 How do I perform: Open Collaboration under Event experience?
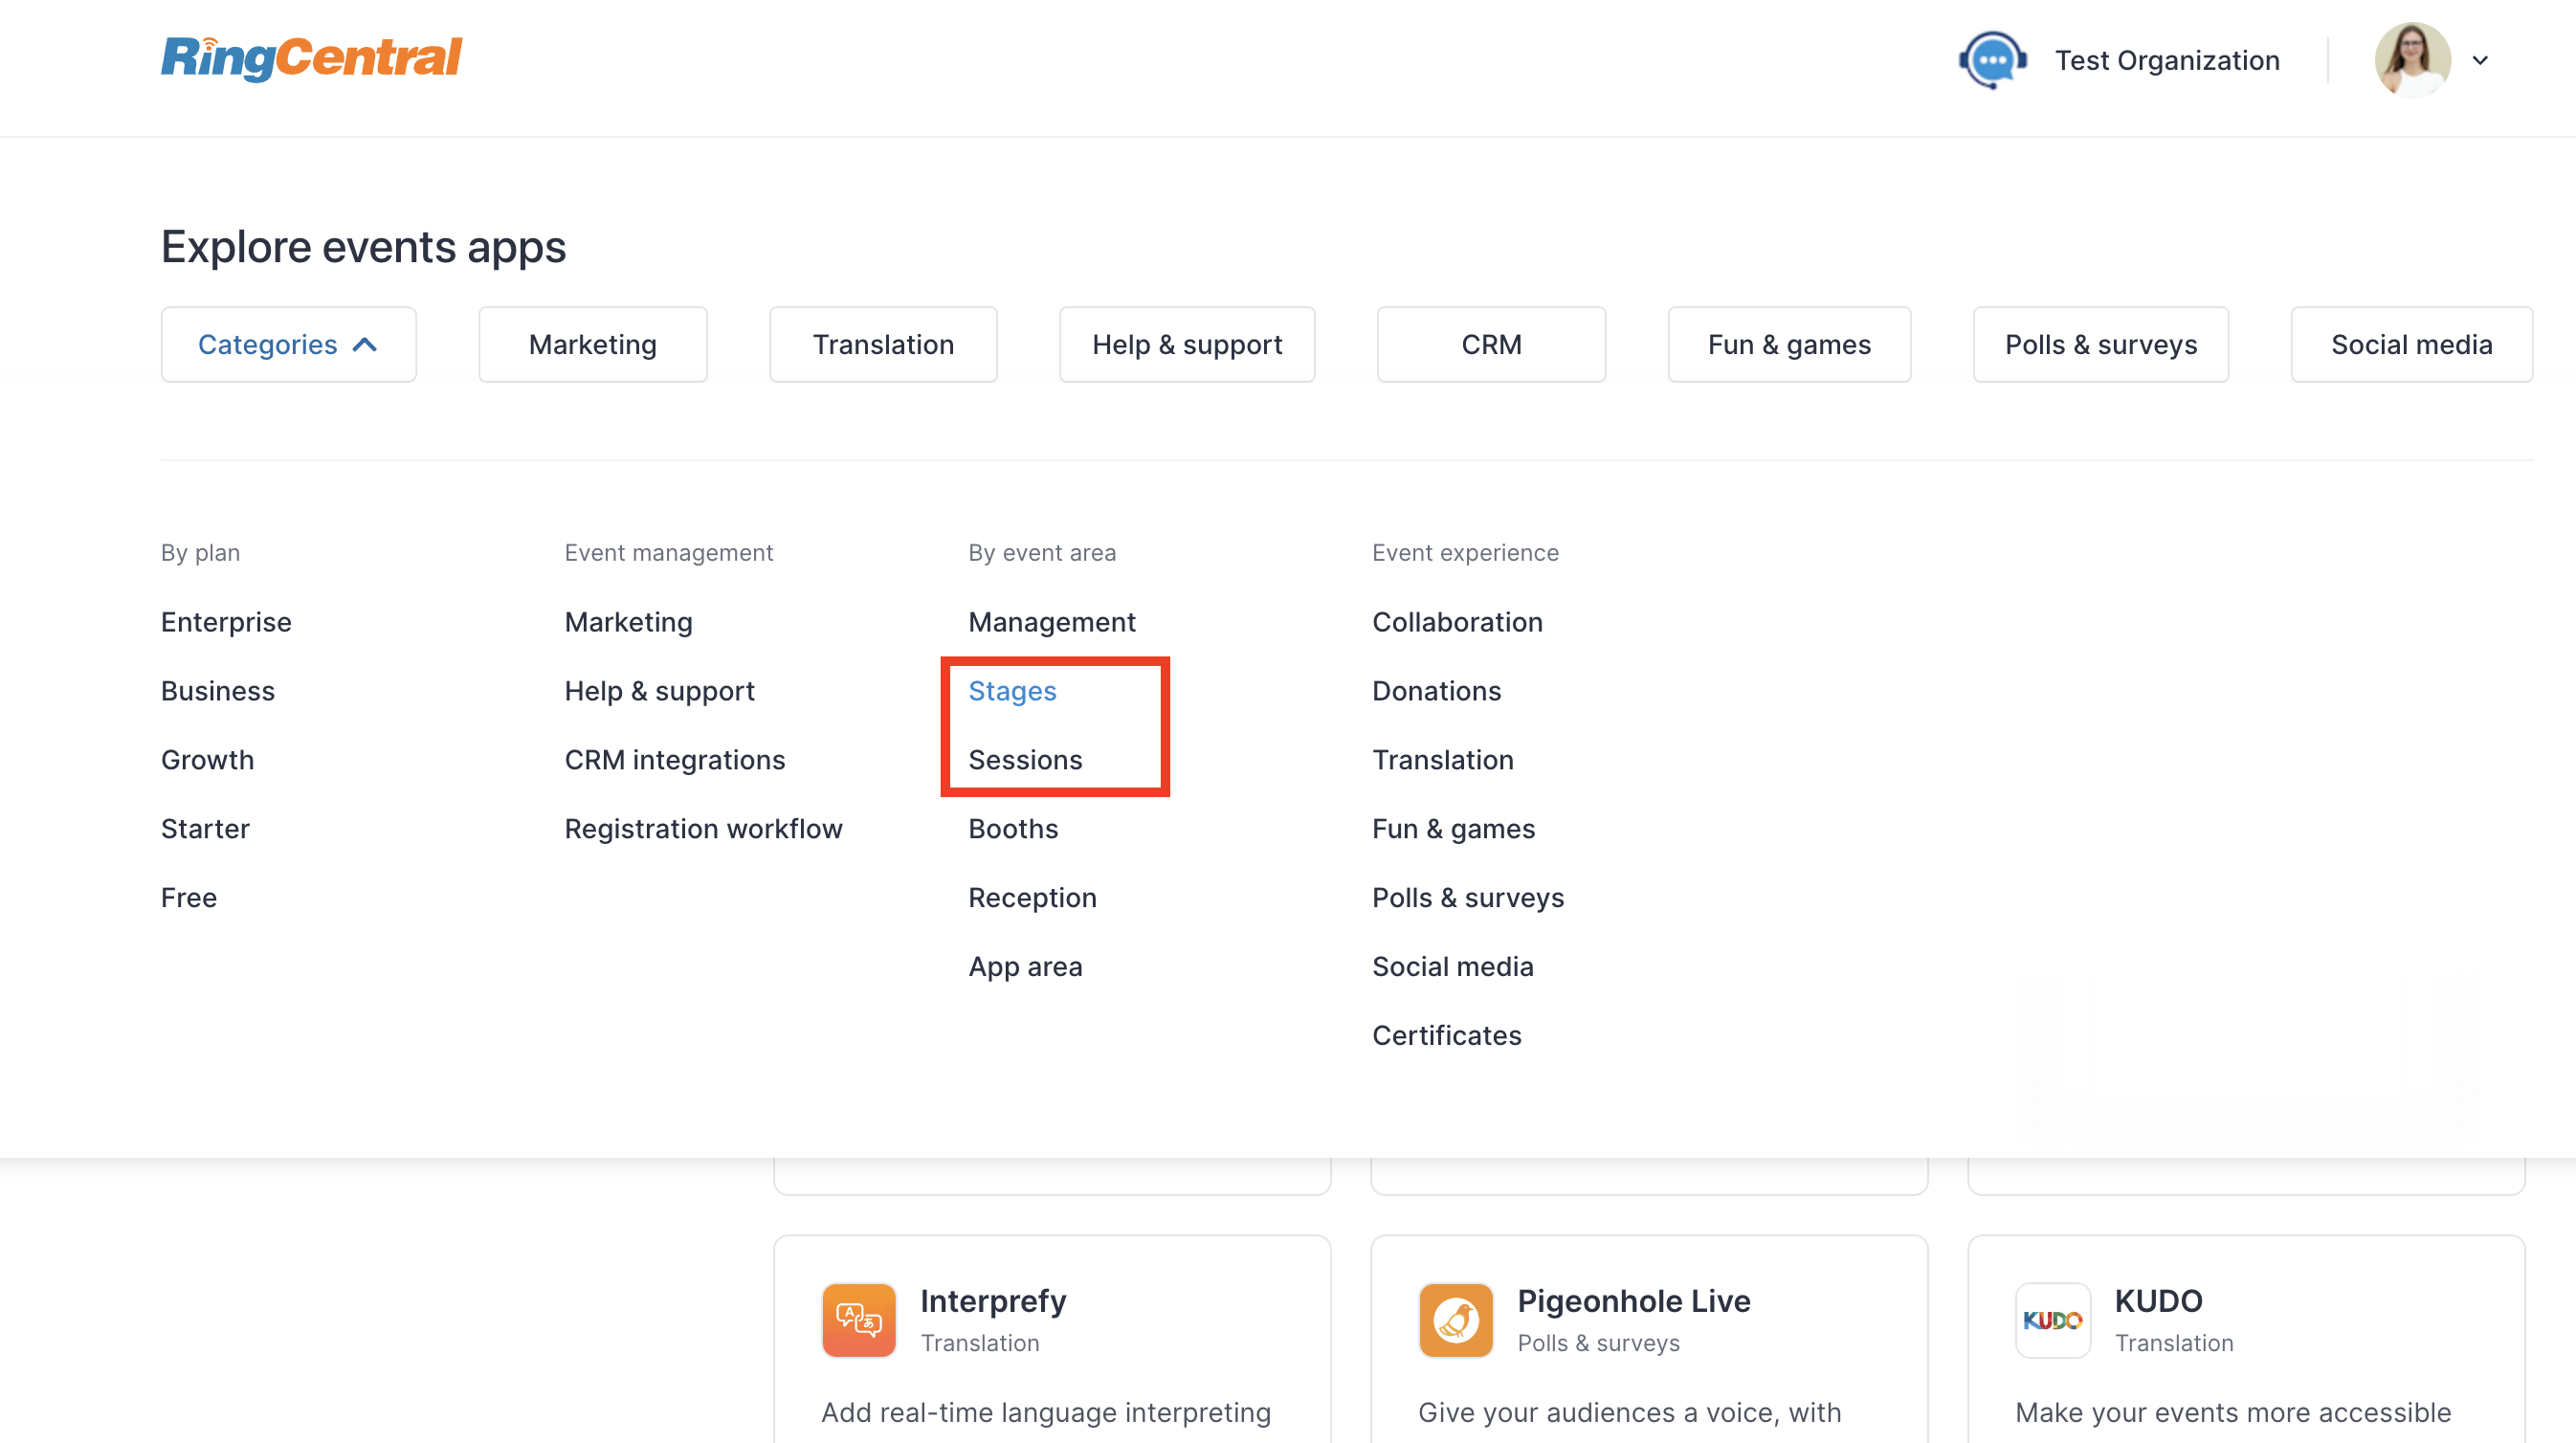[1457, 622]
